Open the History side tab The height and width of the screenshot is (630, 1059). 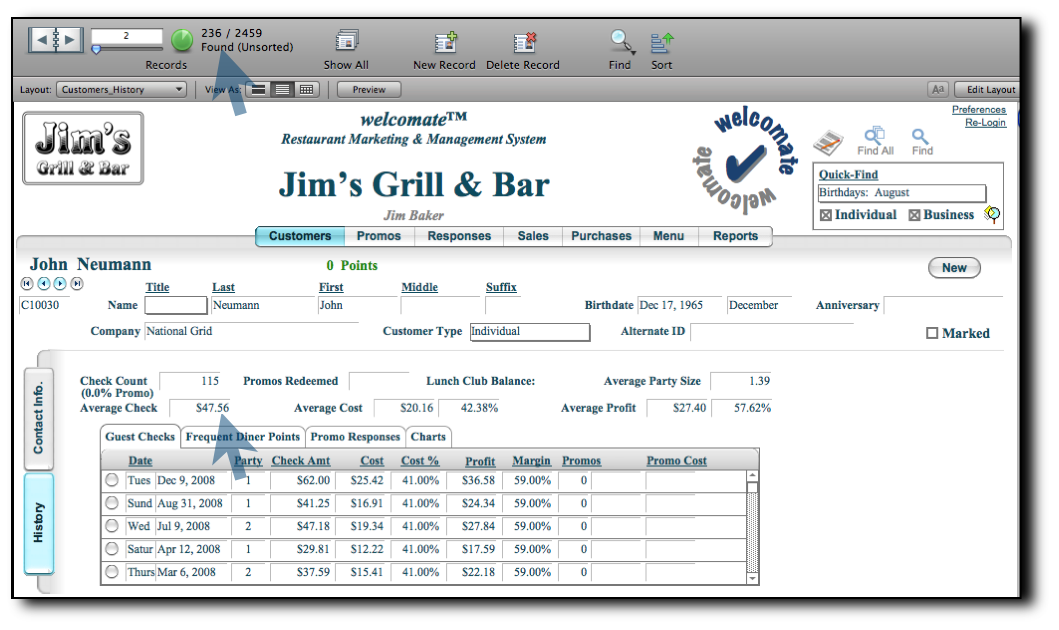38,523
